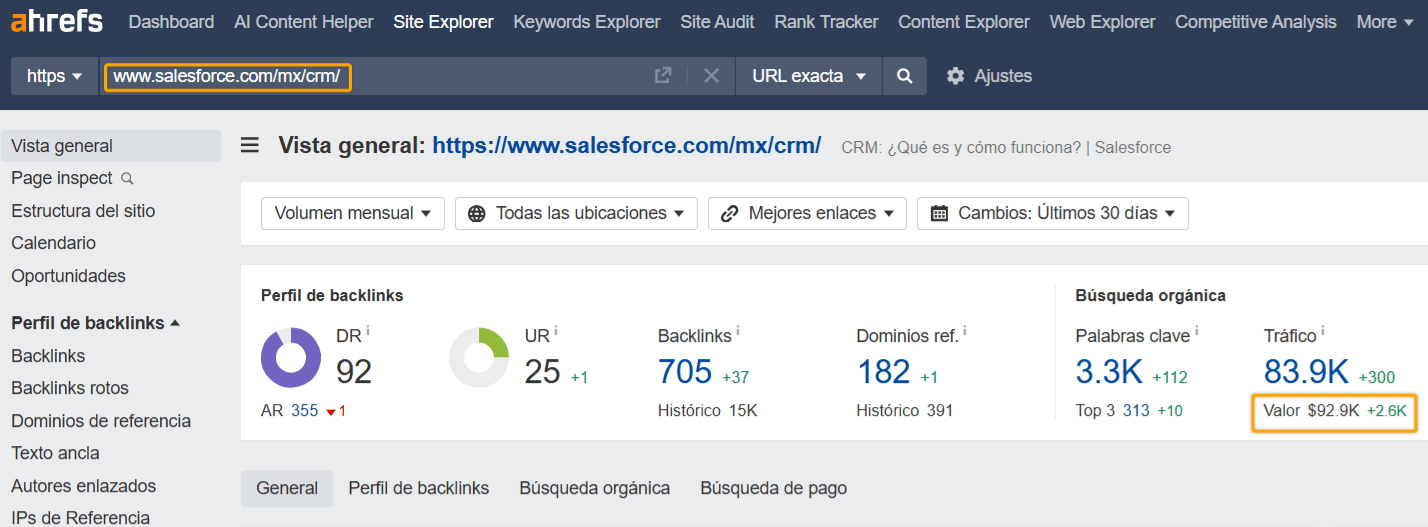Image resolution: width=1428 pixels, height=527 pixels.
Task: Open Autores enlazados in the sidebar
Action: click(84, 486)
